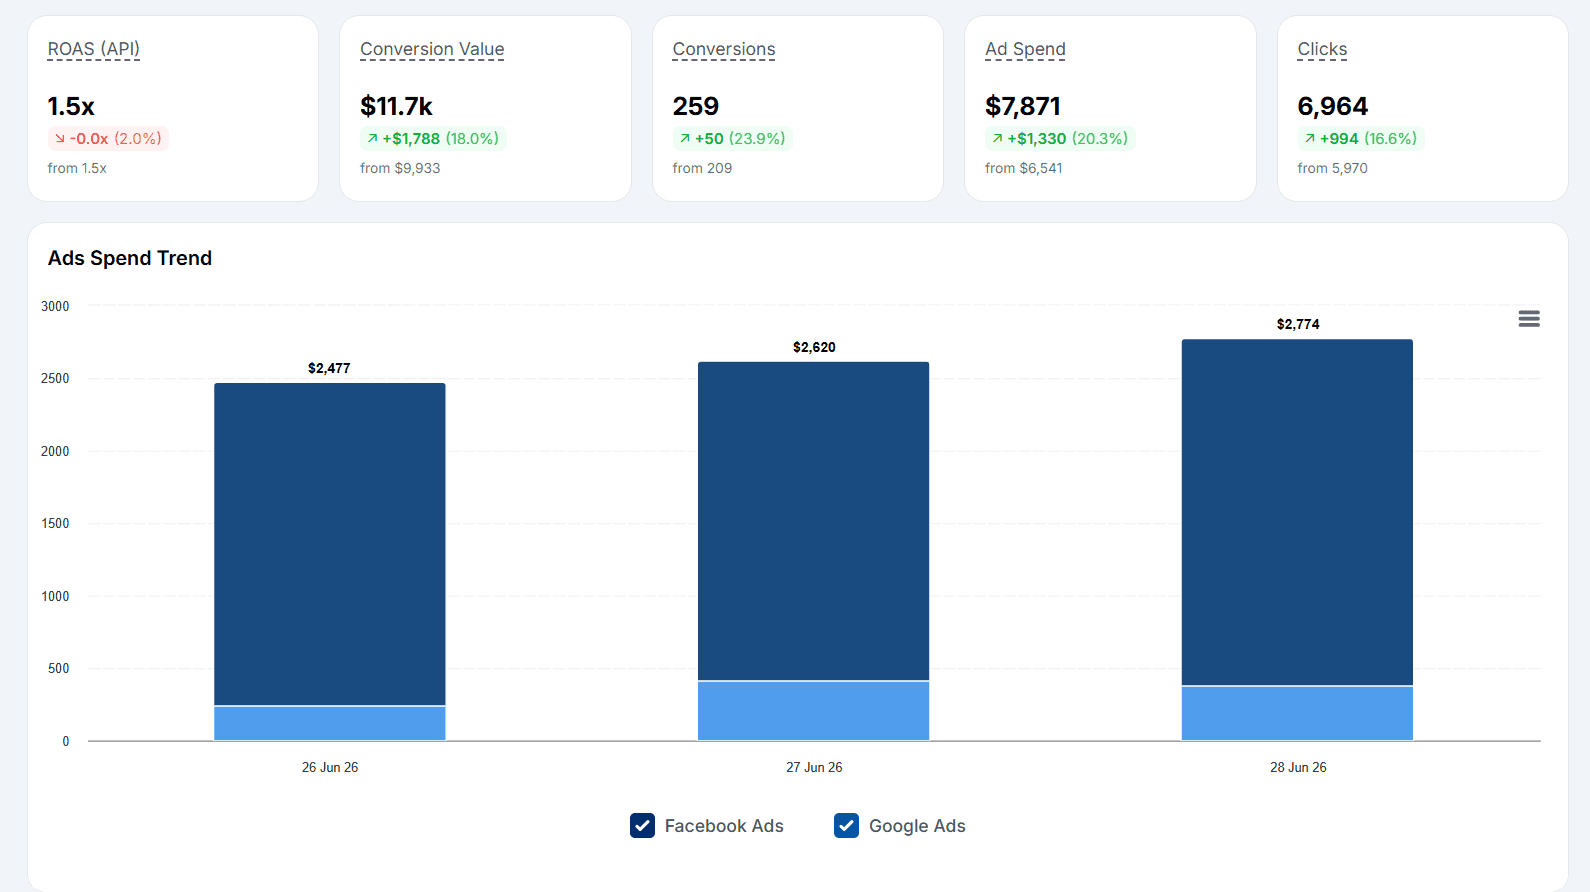Select the dark blue bar for 26 Jun 26
Screen dimensions: 1590x892
pos(330,544)
